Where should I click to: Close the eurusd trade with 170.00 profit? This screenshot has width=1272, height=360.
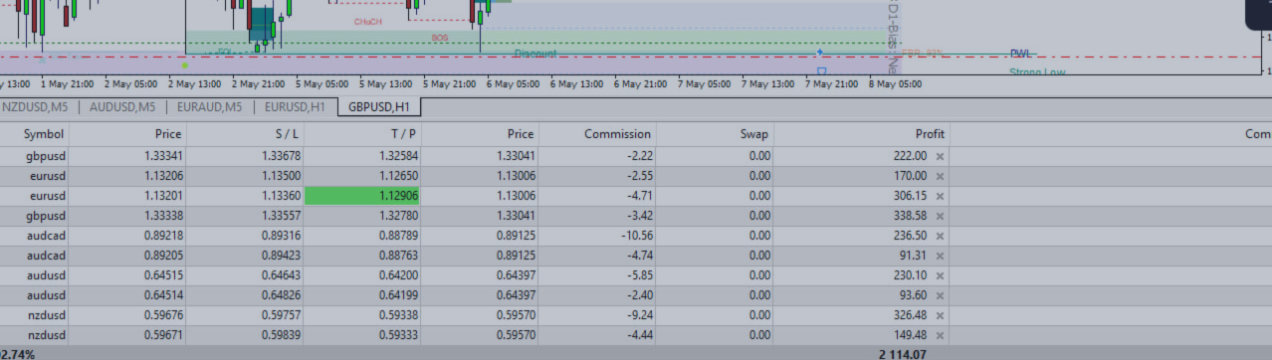click(940, 176)
